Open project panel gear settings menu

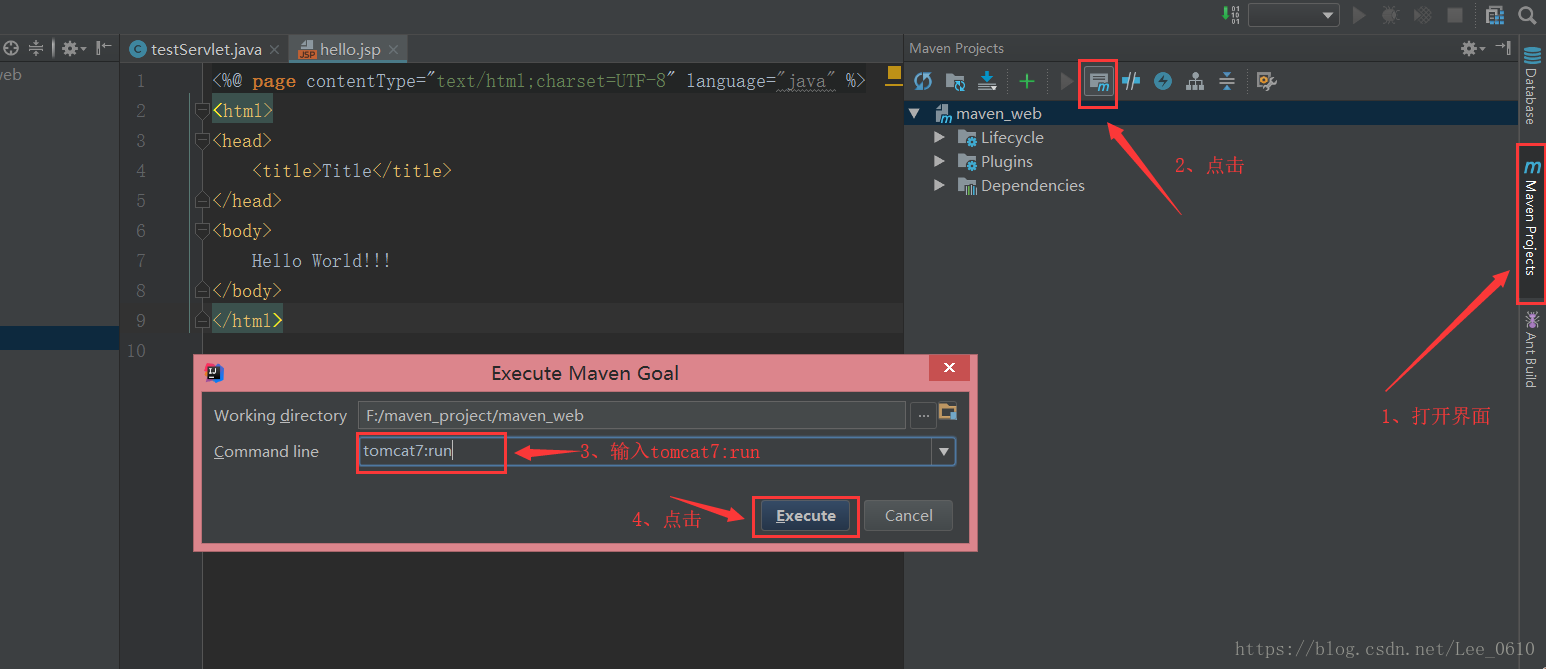point(74,48)
